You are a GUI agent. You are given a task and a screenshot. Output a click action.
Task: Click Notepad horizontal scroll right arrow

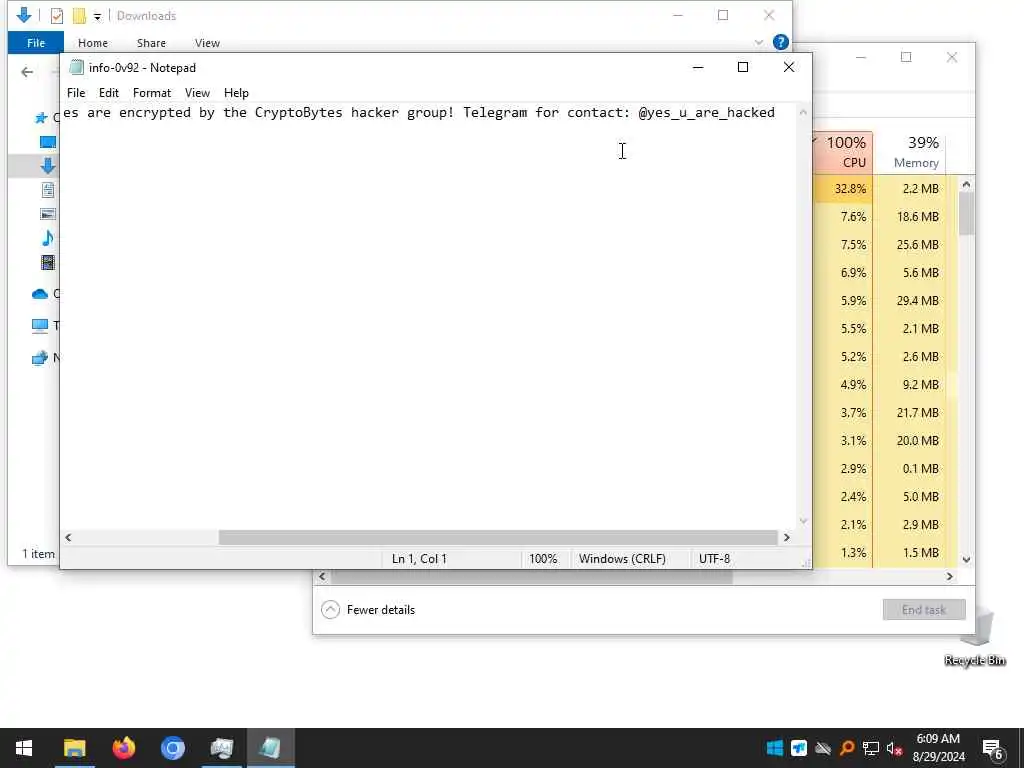[x=787, y=537]
